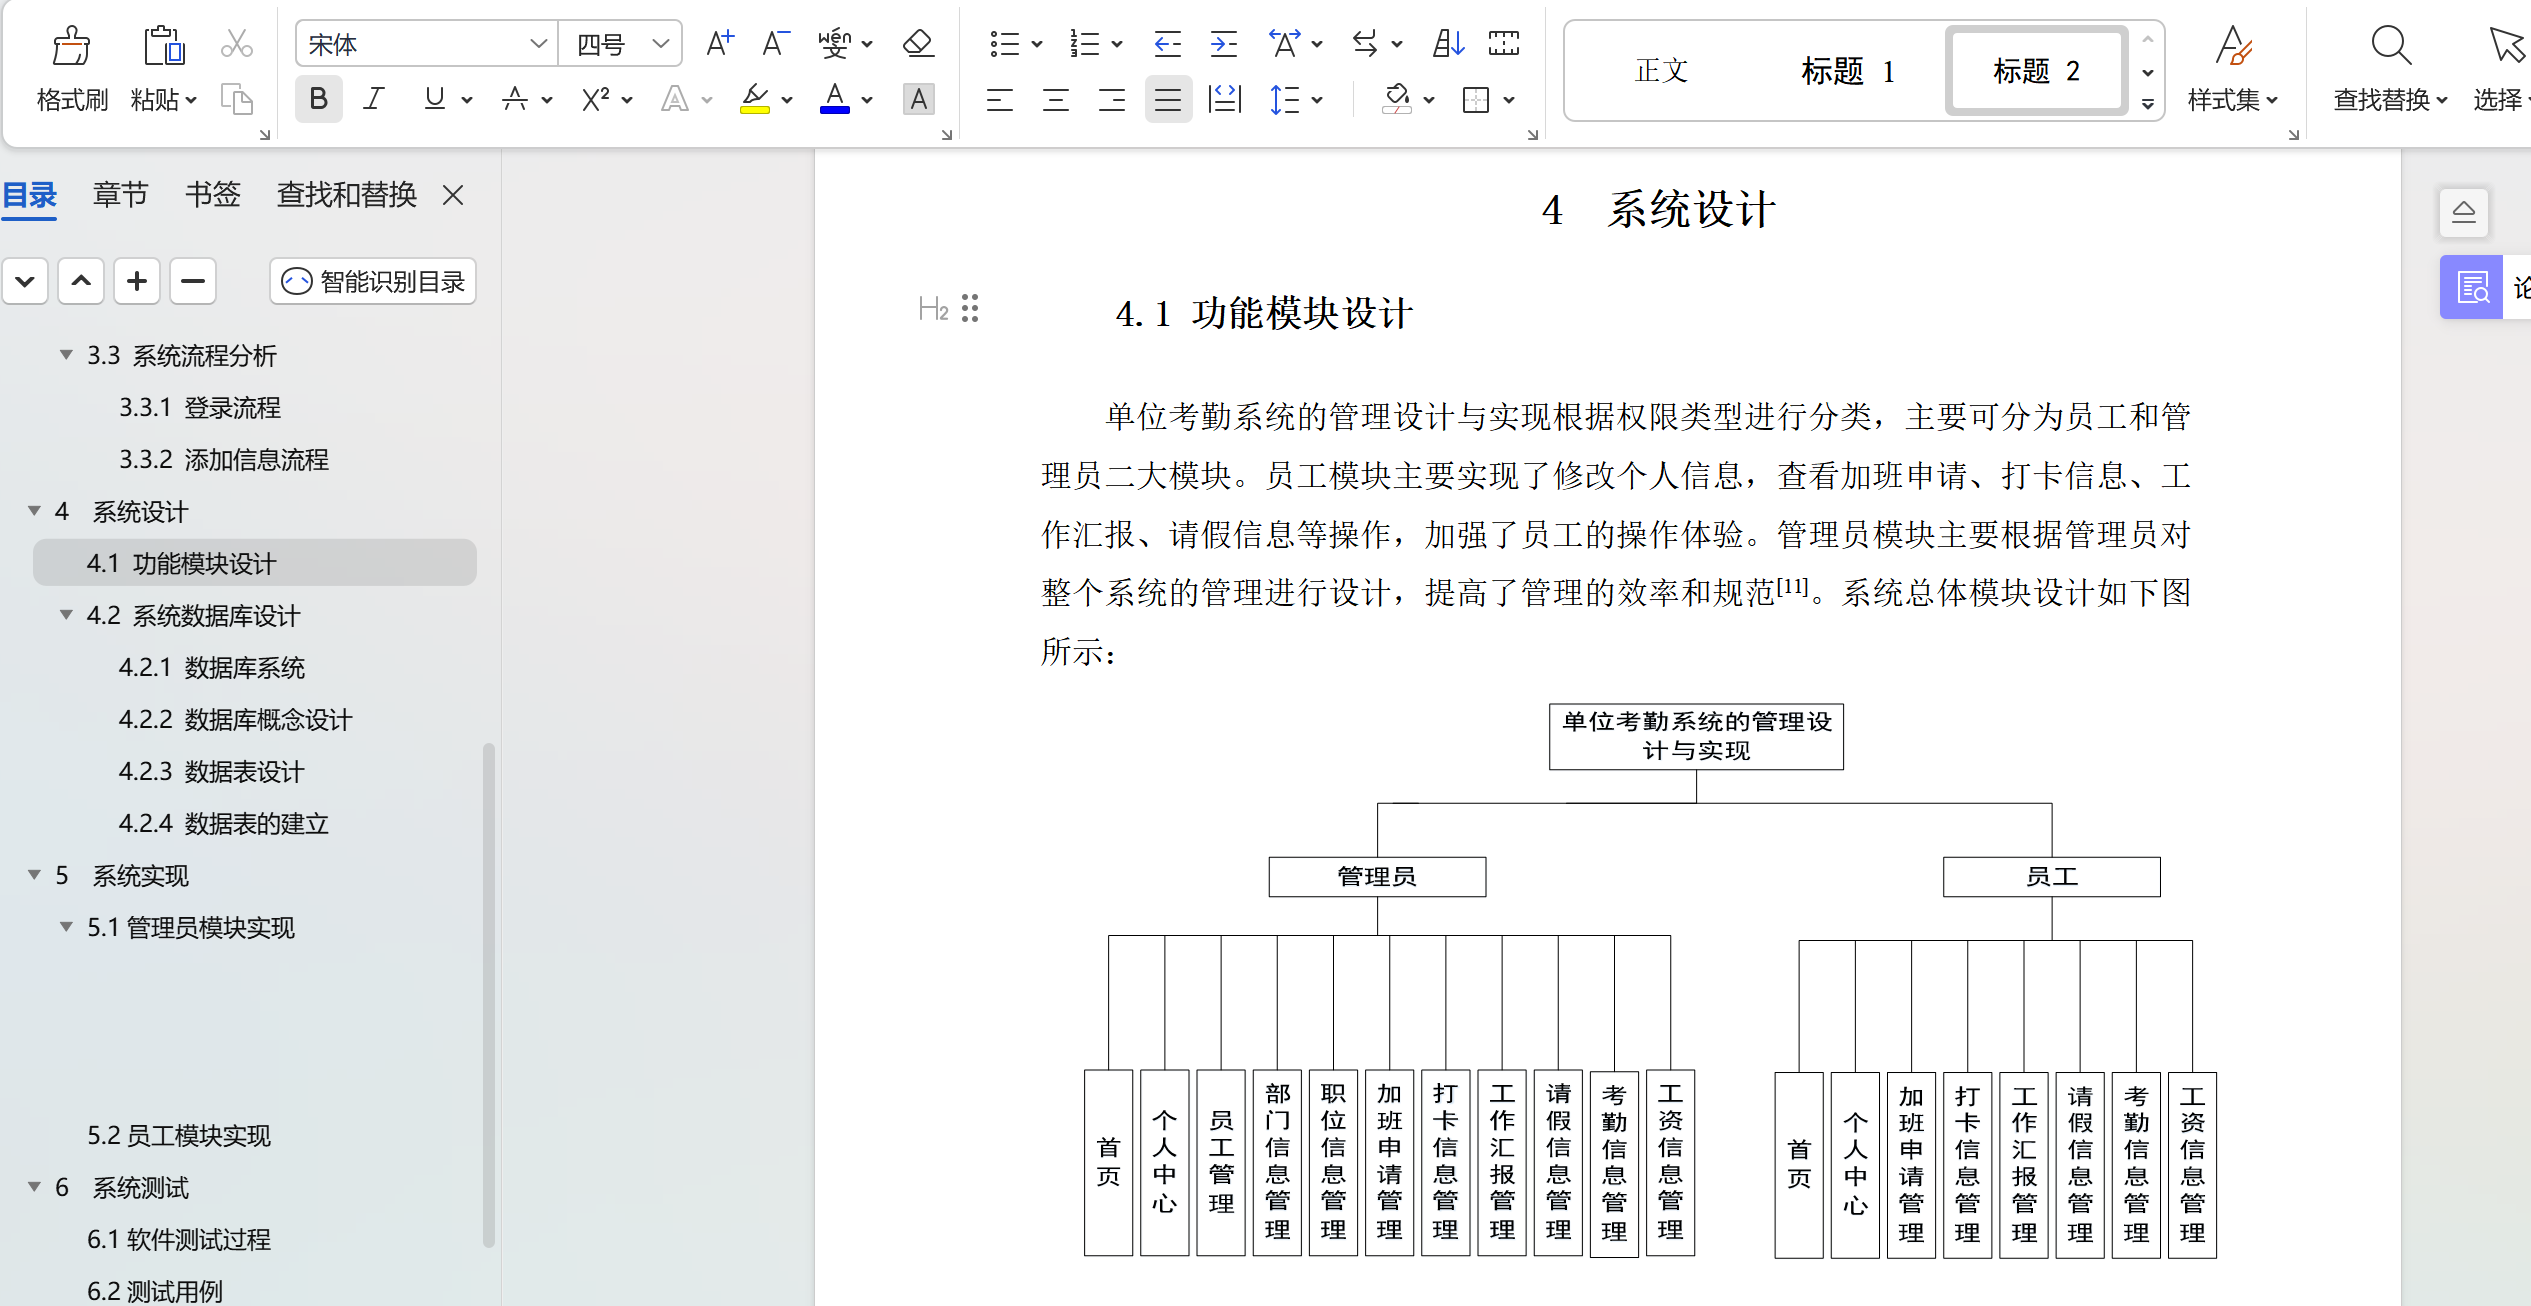Scroll down in the document outline

pos(25,282)
